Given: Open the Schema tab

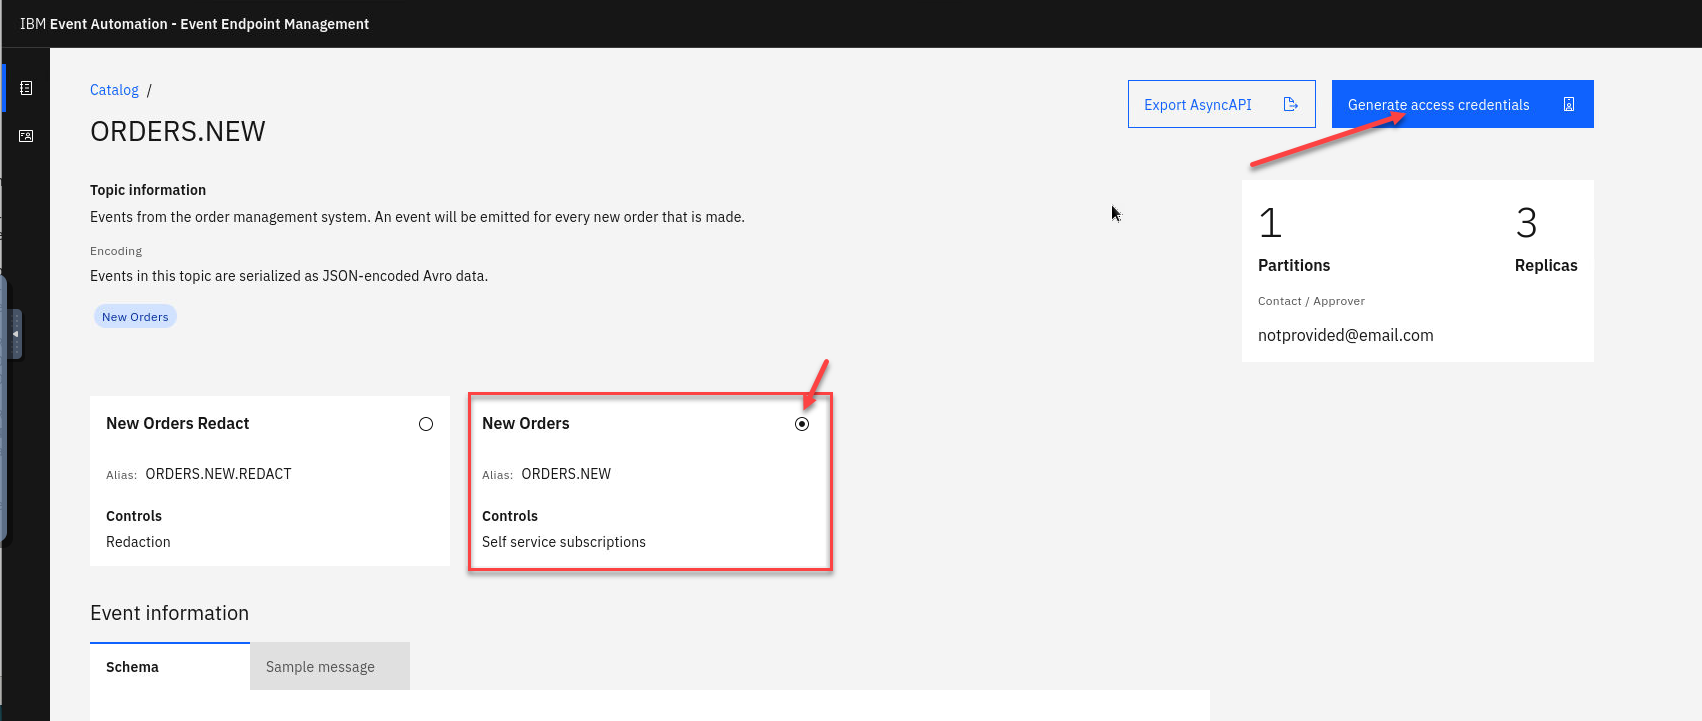Looking at the screenshot, I should pyautogui.click(x=133, y=667).
